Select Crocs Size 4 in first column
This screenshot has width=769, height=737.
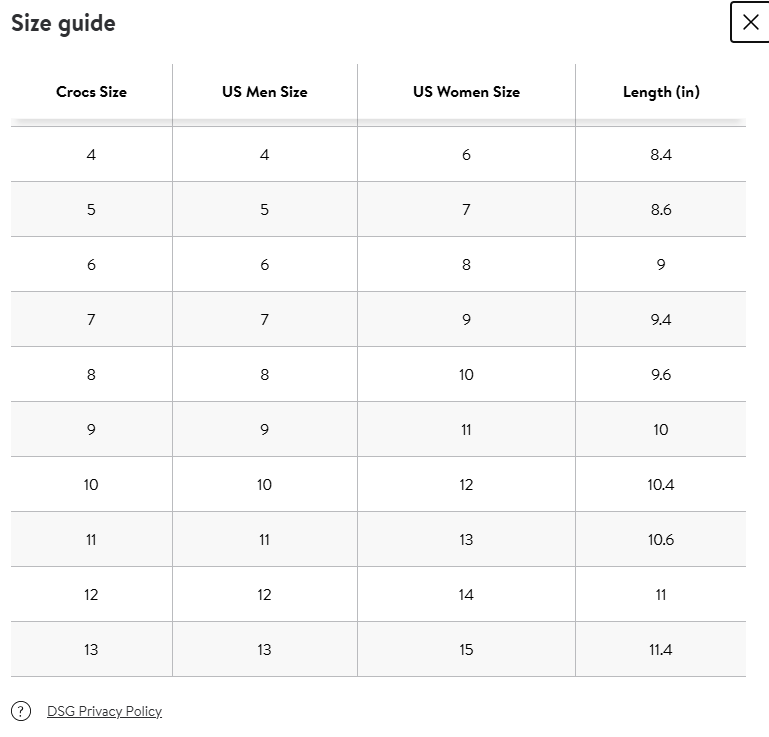tap(91, 155)
